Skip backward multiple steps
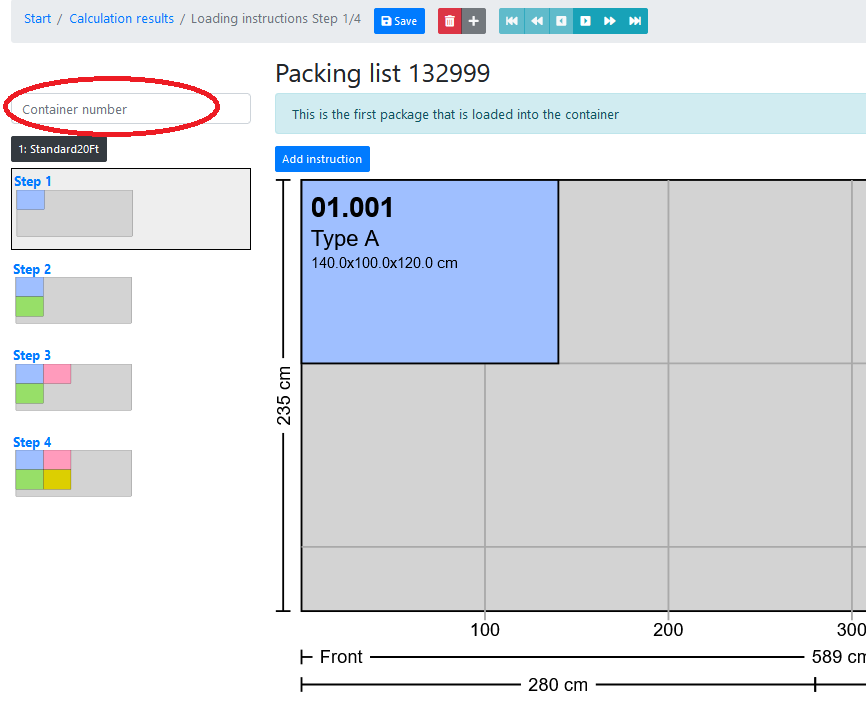 point(536,20)
